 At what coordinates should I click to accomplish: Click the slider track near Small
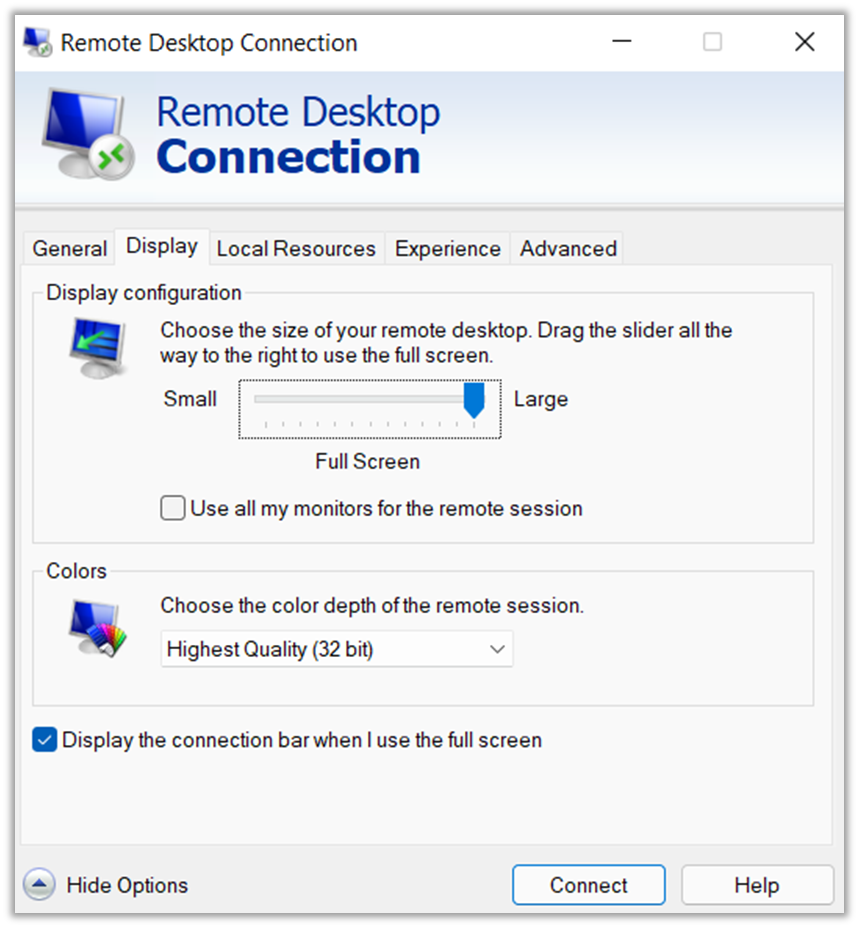pos(265,399)
